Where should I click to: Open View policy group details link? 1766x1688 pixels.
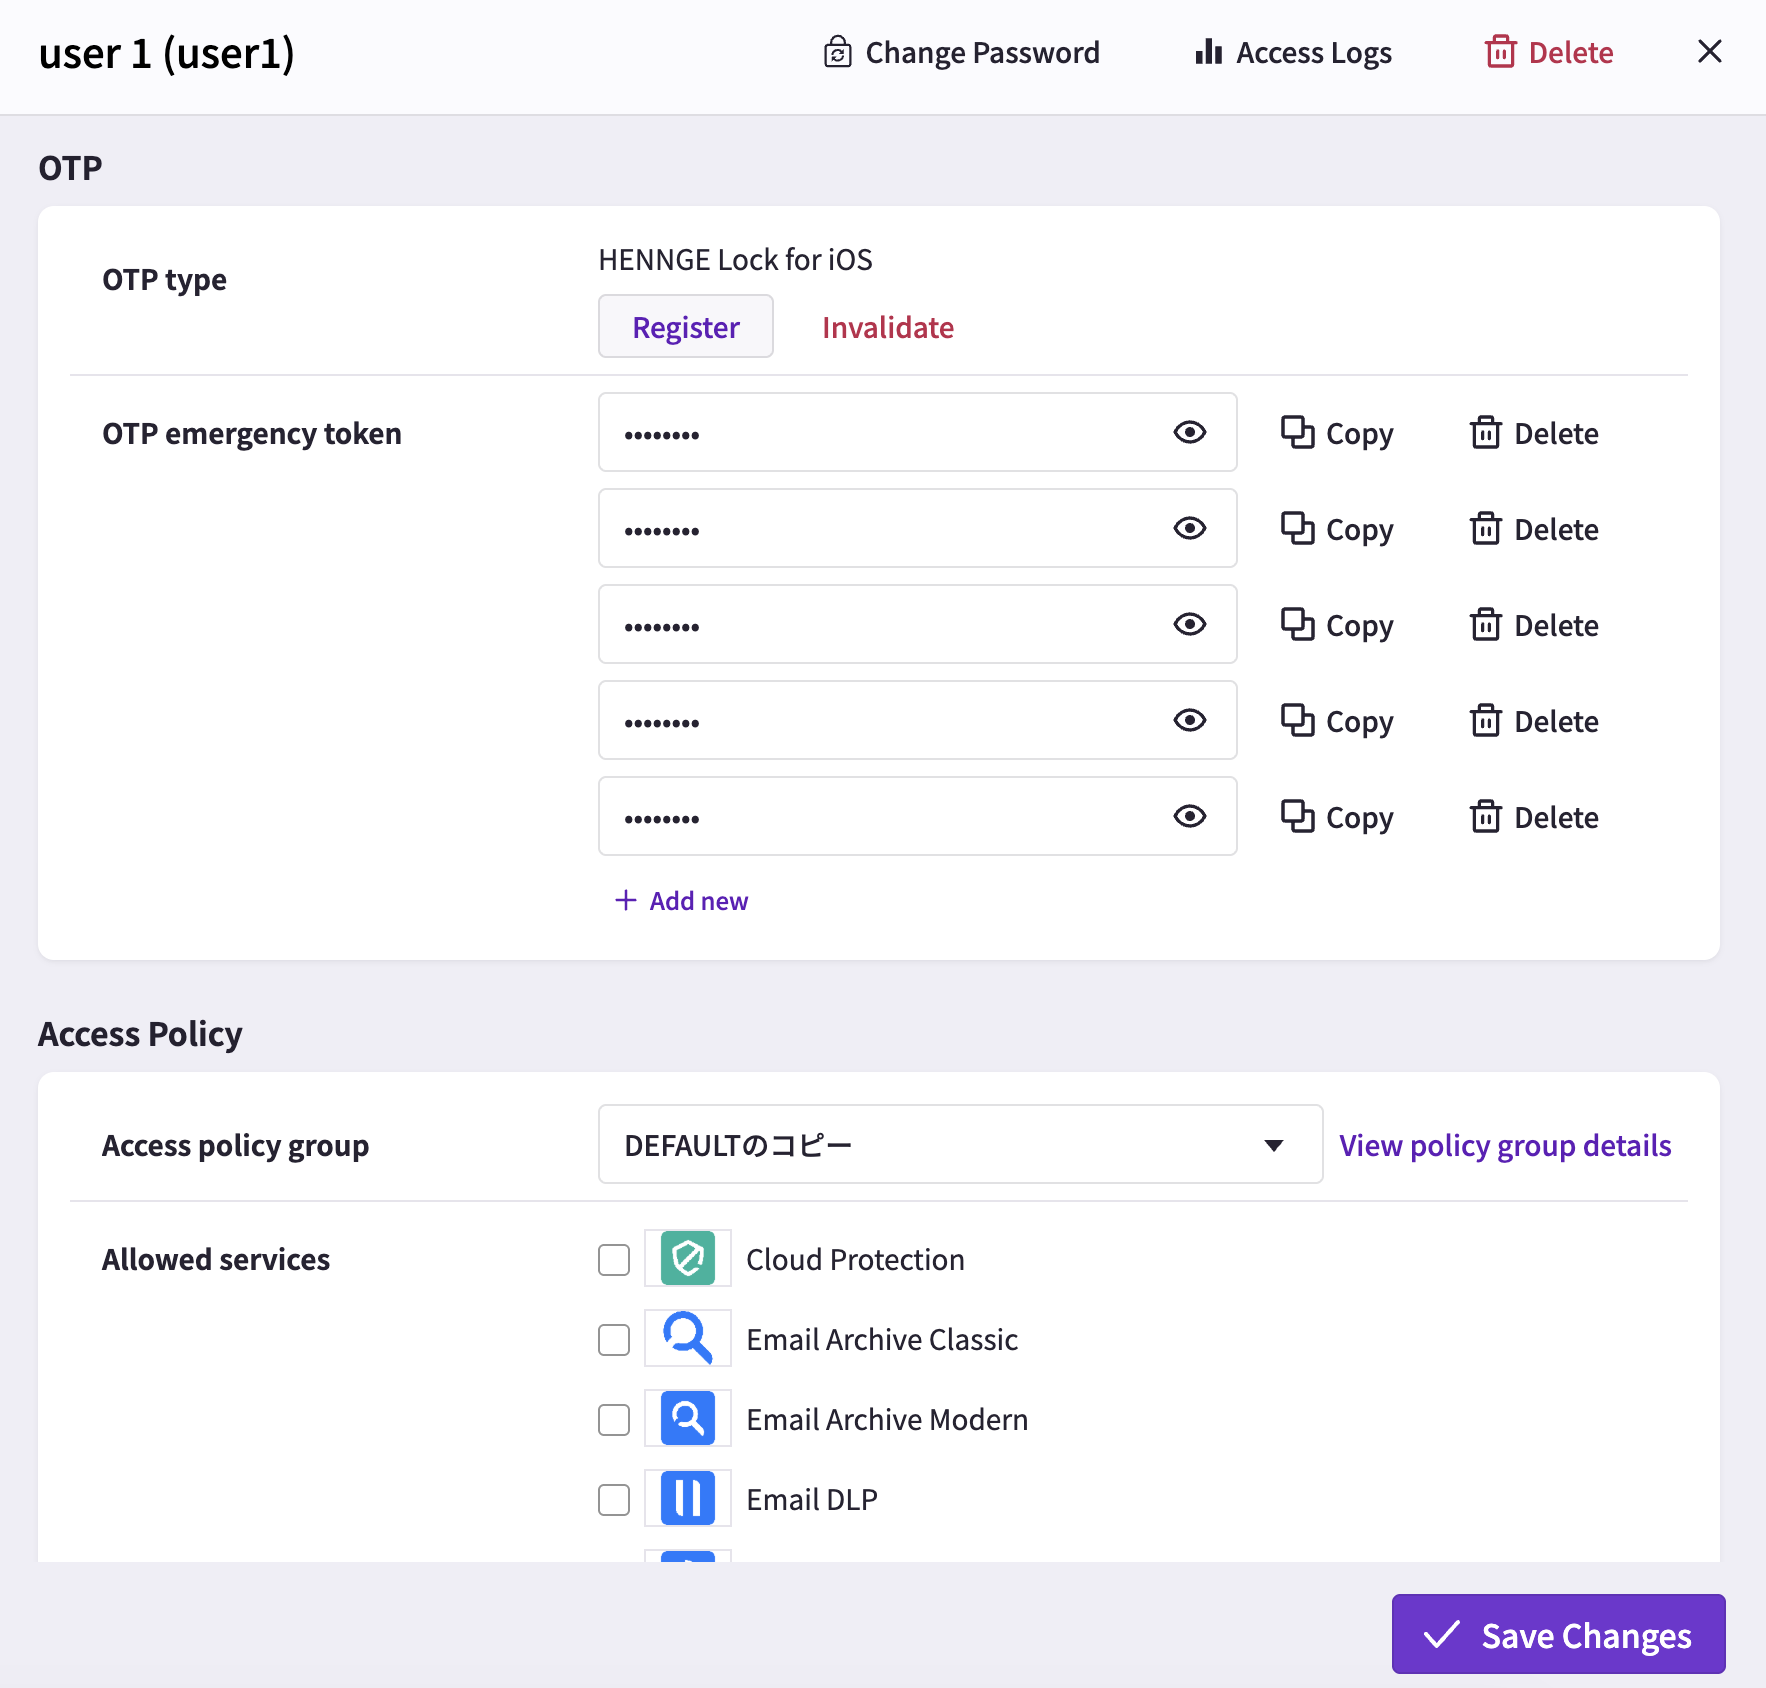click(1505, 1145)
